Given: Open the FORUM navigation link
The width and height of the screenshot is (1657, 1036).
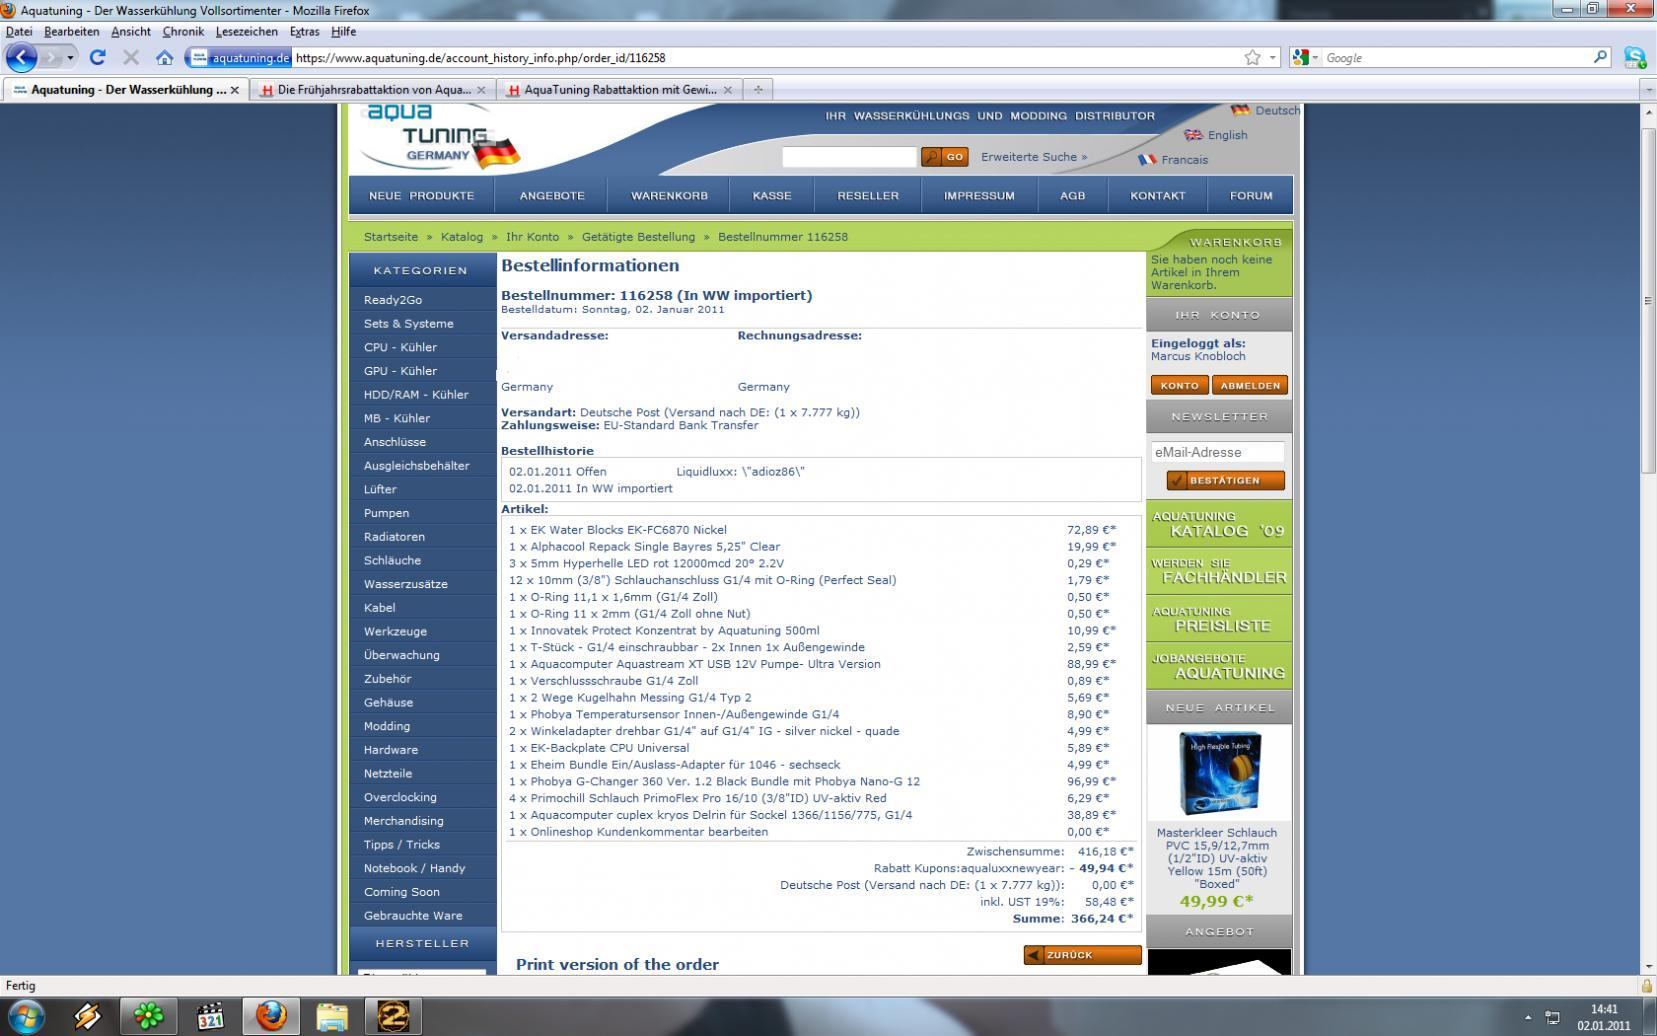Looking at the screenshot, I should [1251, 196].
